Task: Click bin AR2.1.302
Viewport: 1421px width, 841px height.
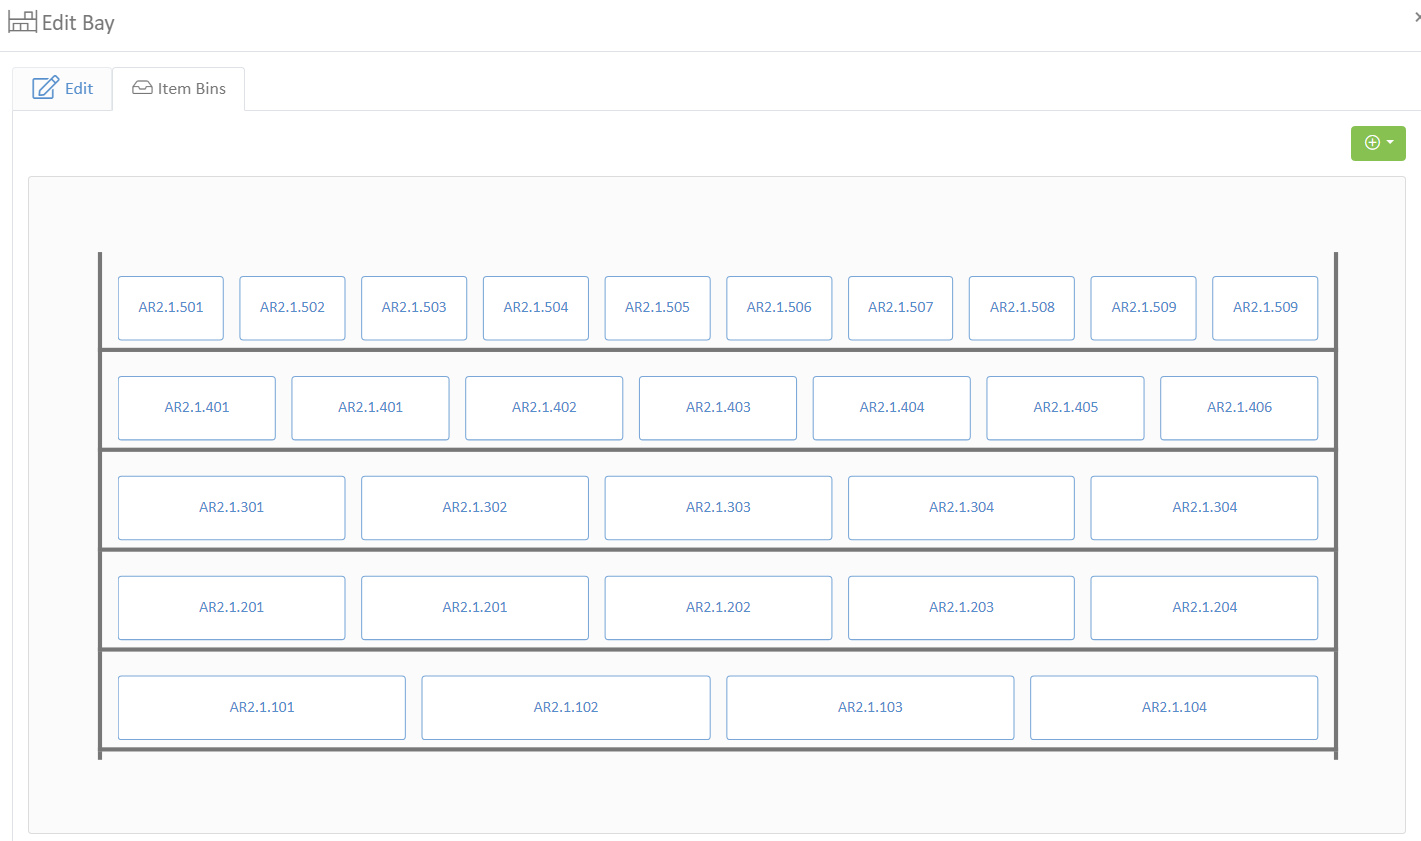Action: point(475,508)
